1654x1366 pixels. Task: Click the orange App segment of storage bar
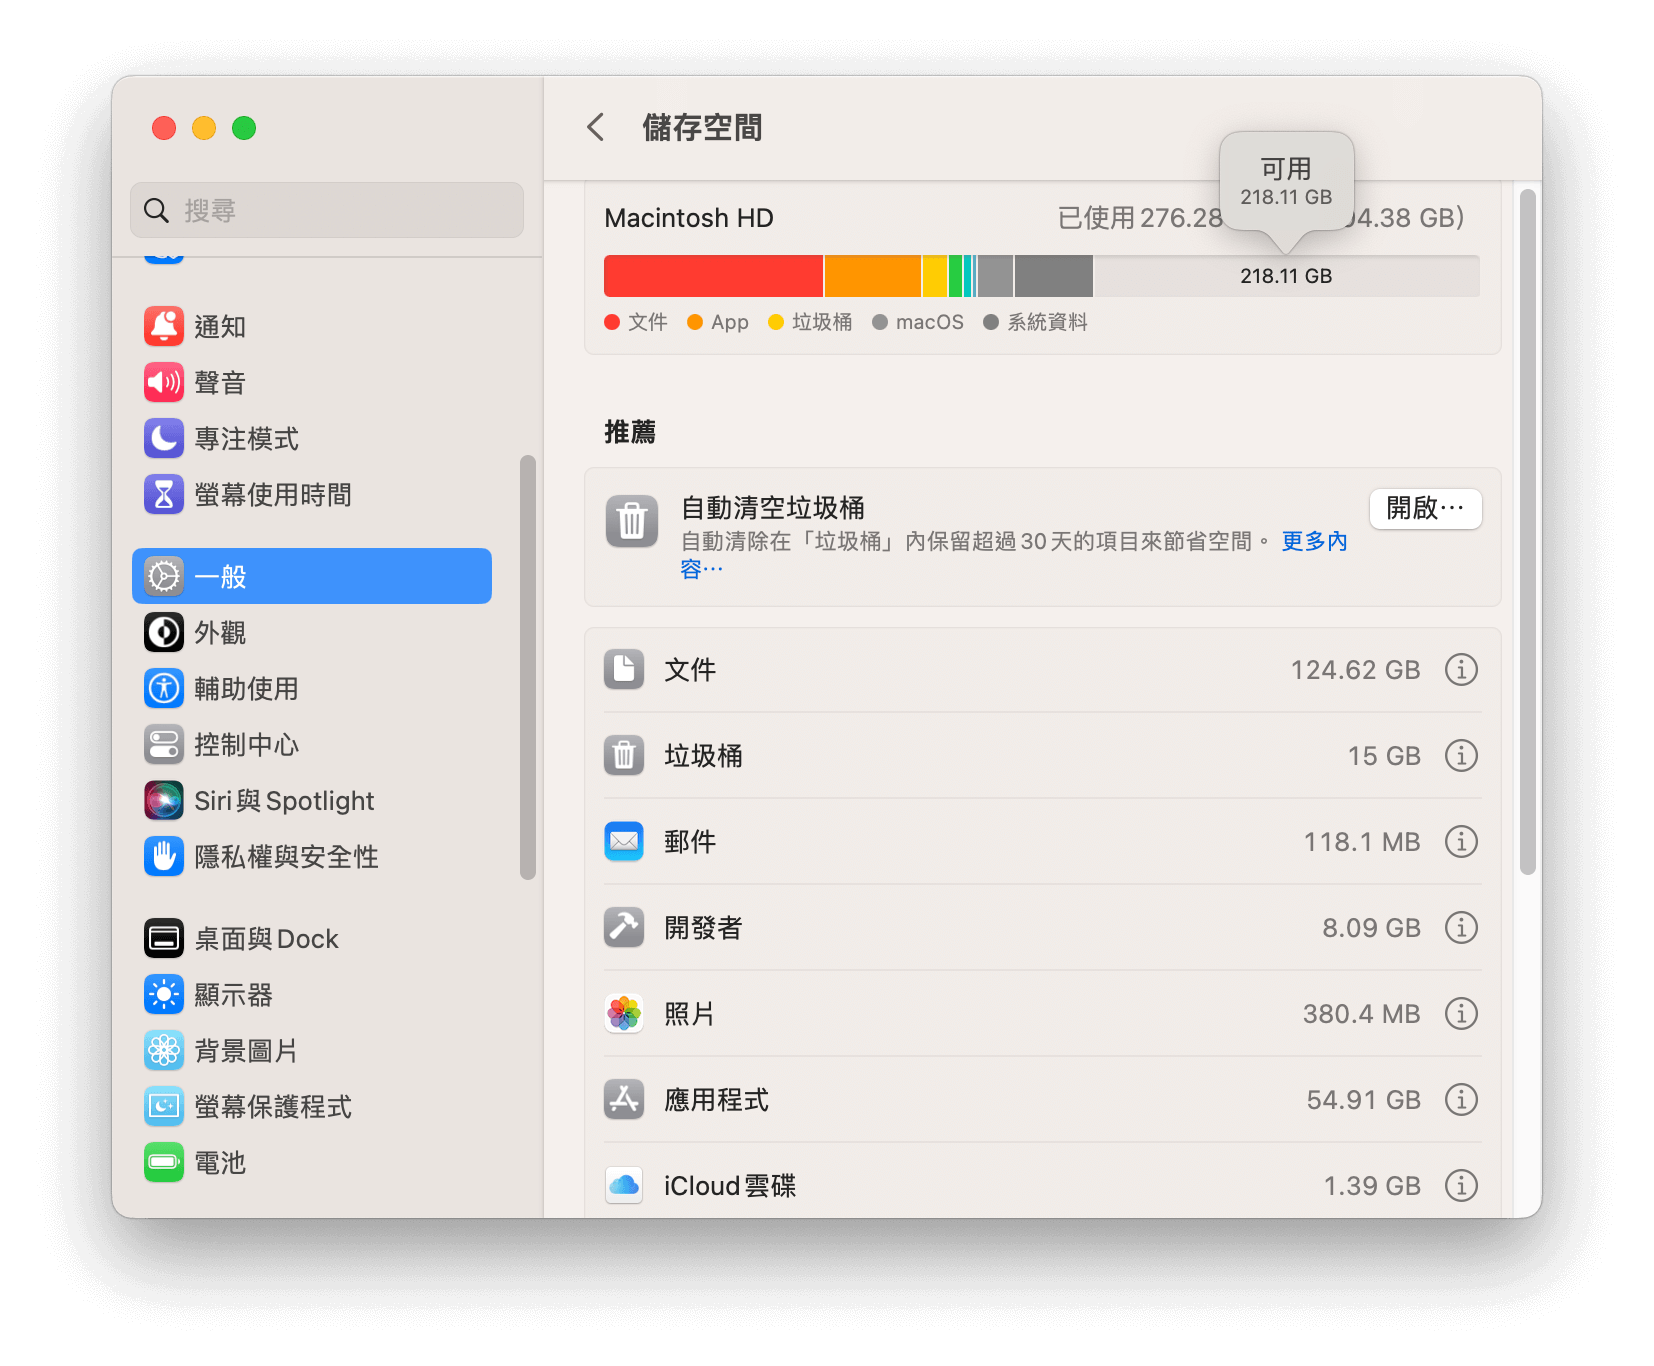pos(872,276)
